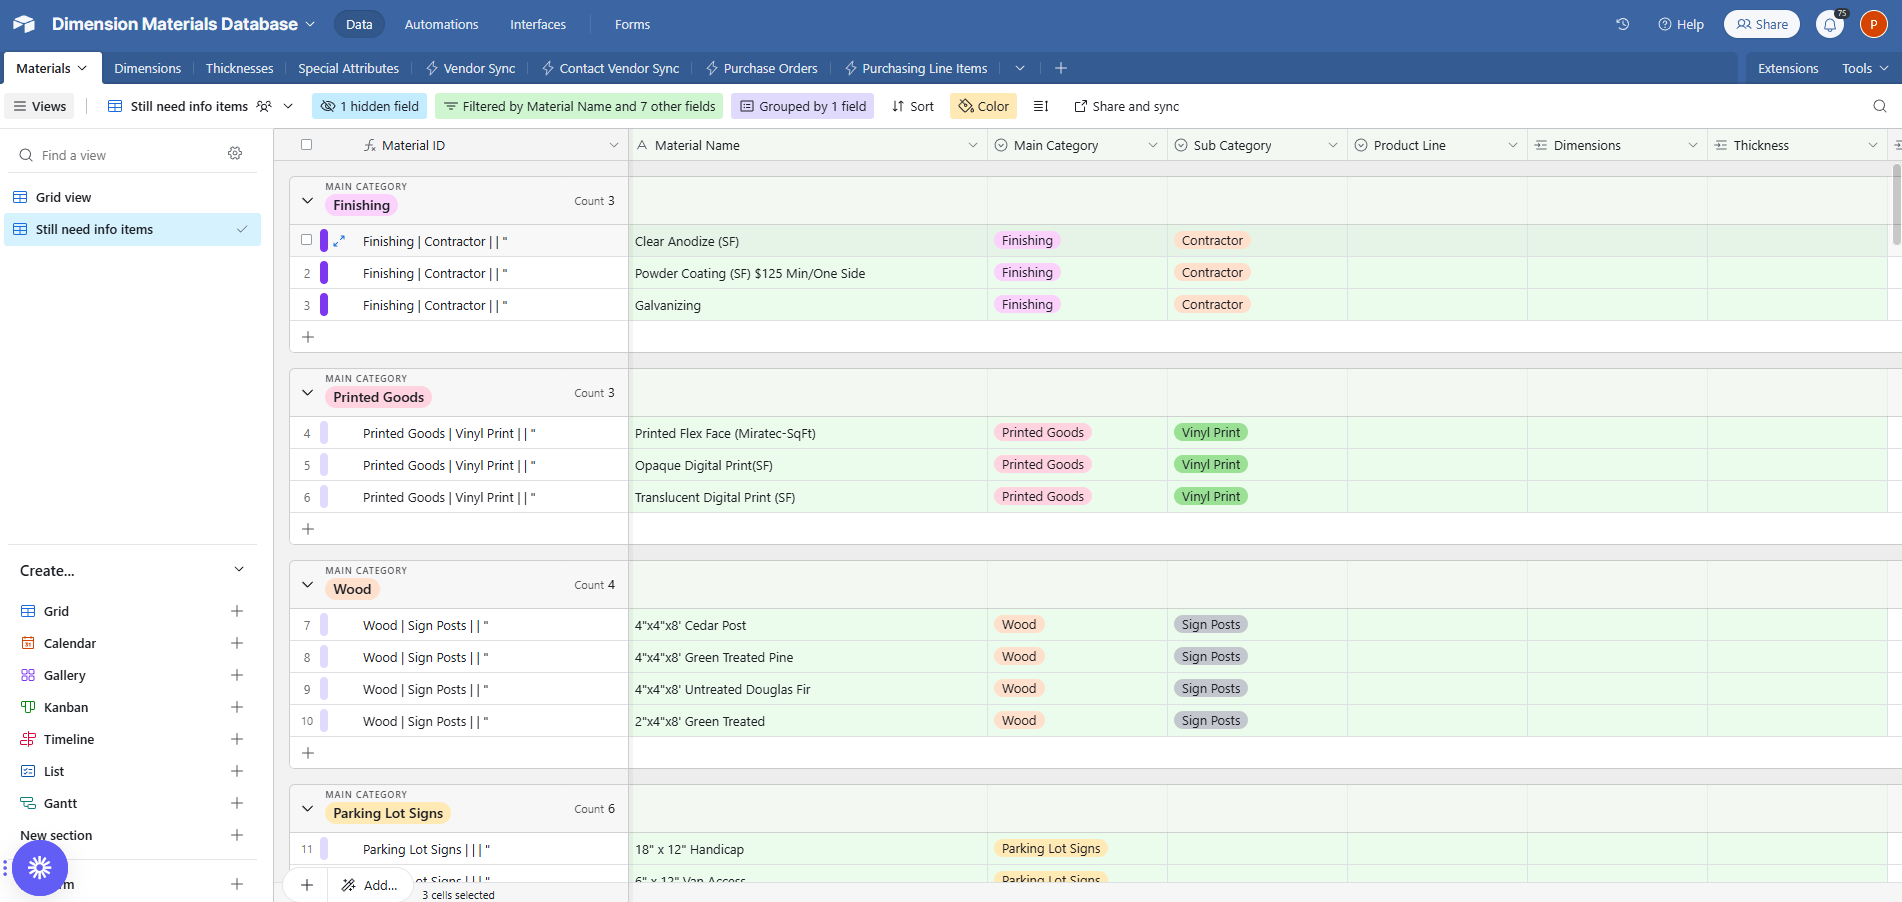Open user profile avatar P

pyautogui.click(x=1873, y=24)
